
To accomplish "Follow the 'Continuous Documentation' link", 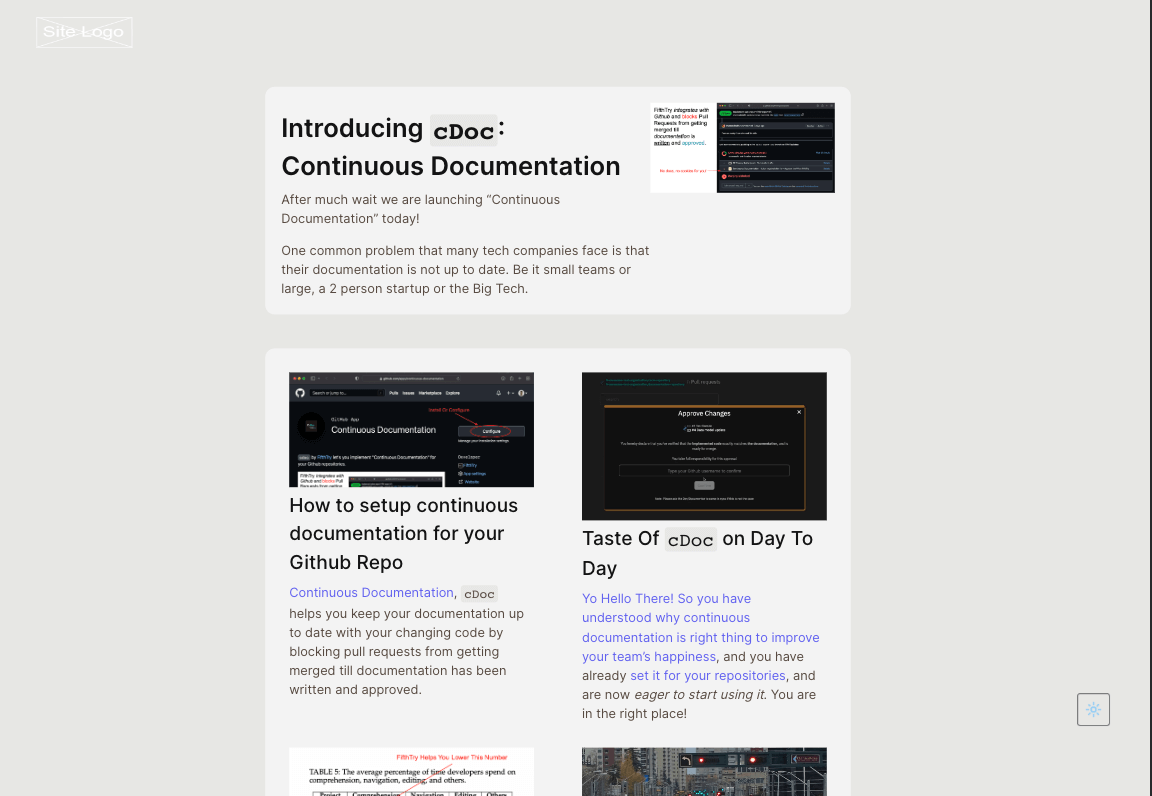I will pos(371,592).
